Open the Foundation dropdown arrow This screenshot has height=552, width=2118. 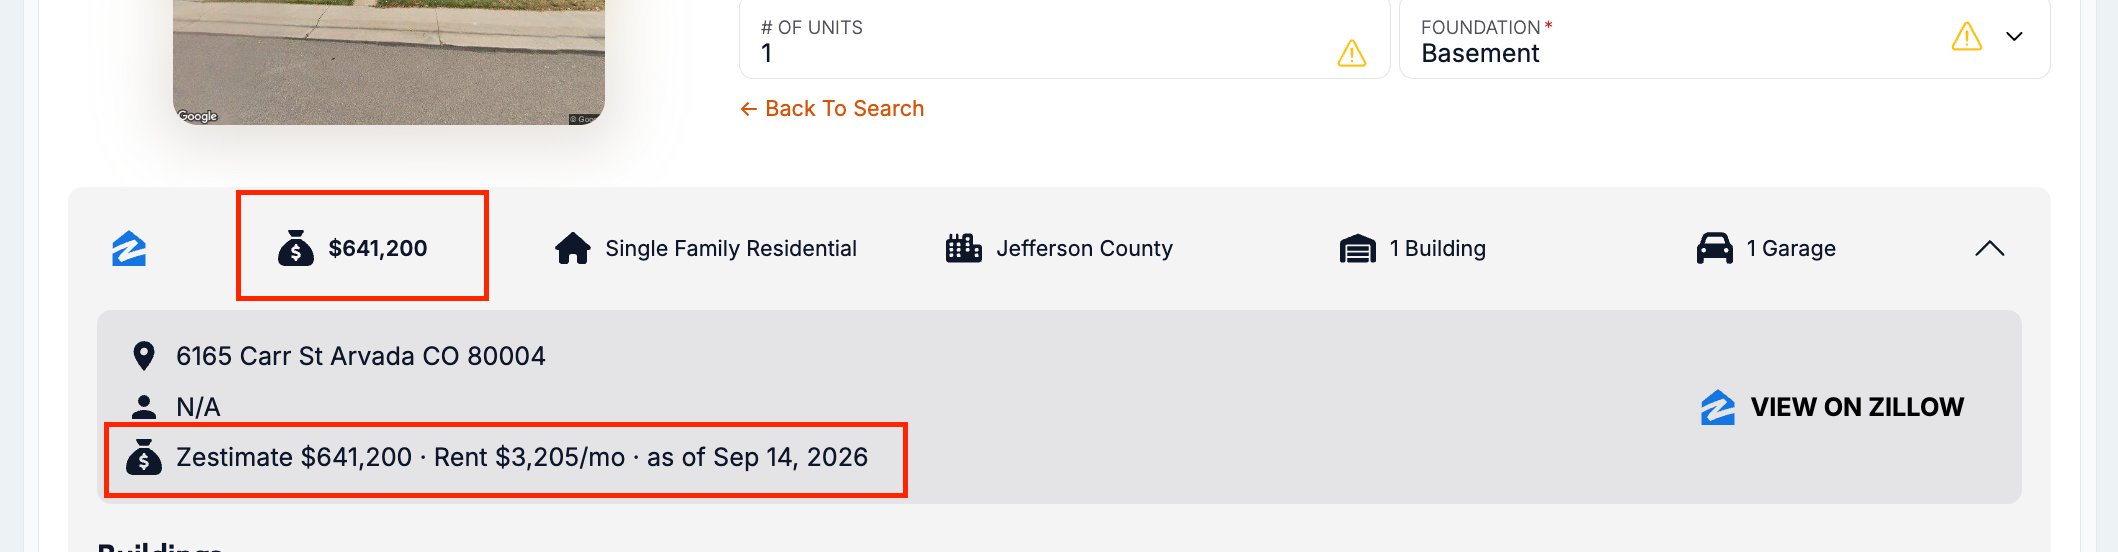pos(2015,37)
